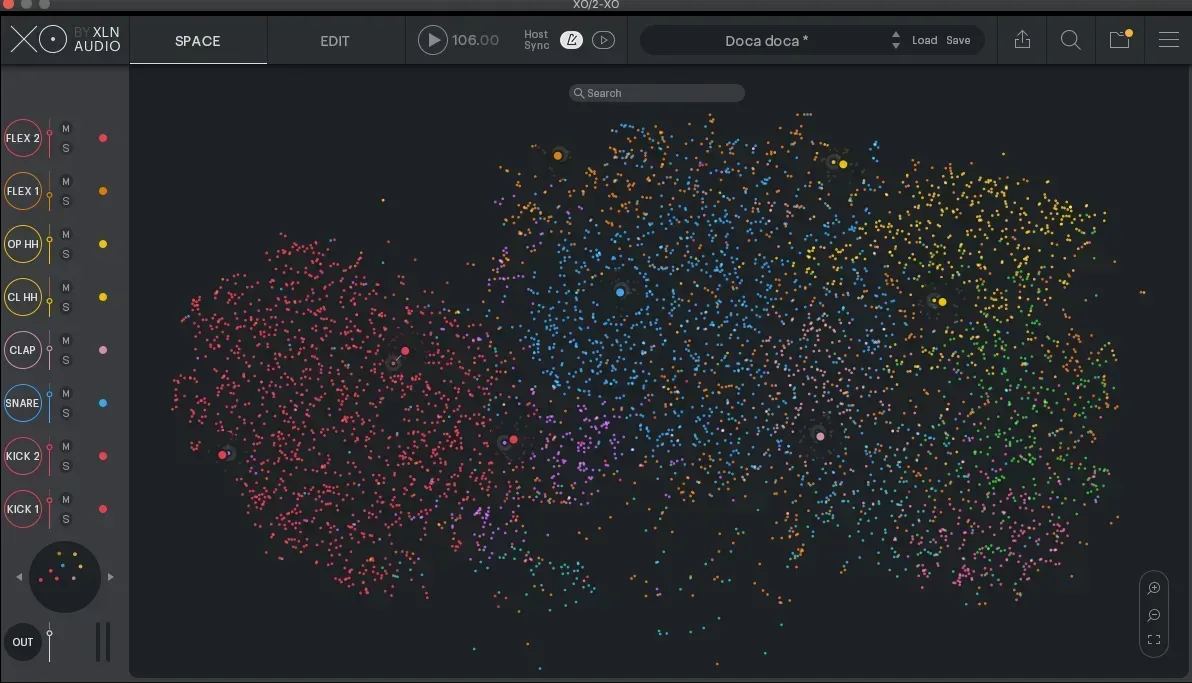Image resolution: width=1192 pixels, height=683 pixels.
Task: Open the export icon
Action: coord(1022,40)
